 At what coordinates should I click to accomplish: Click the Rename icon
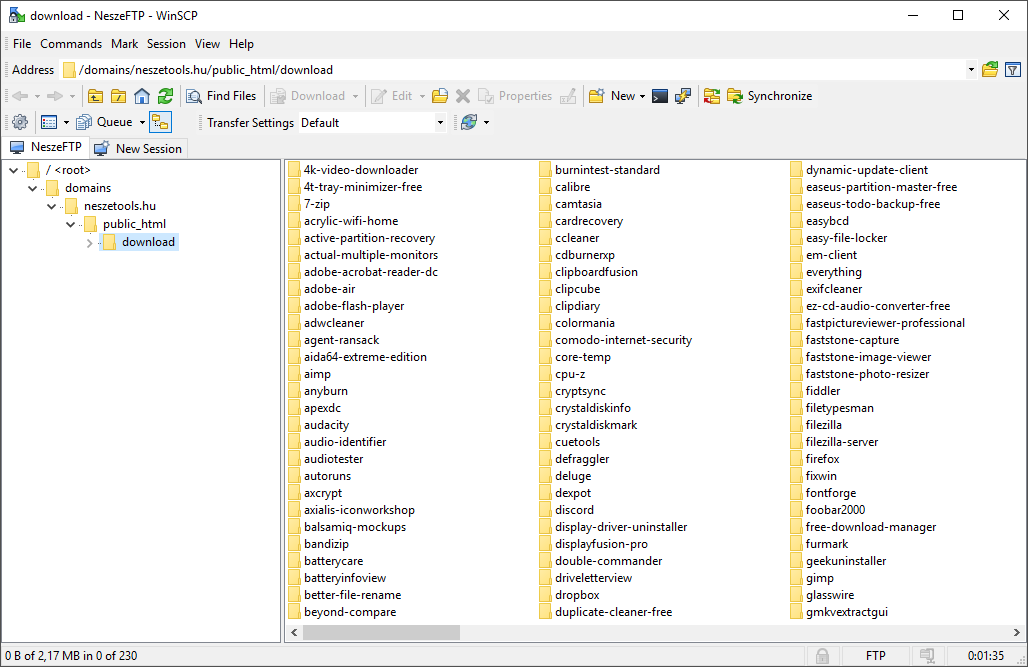[568, 96]
